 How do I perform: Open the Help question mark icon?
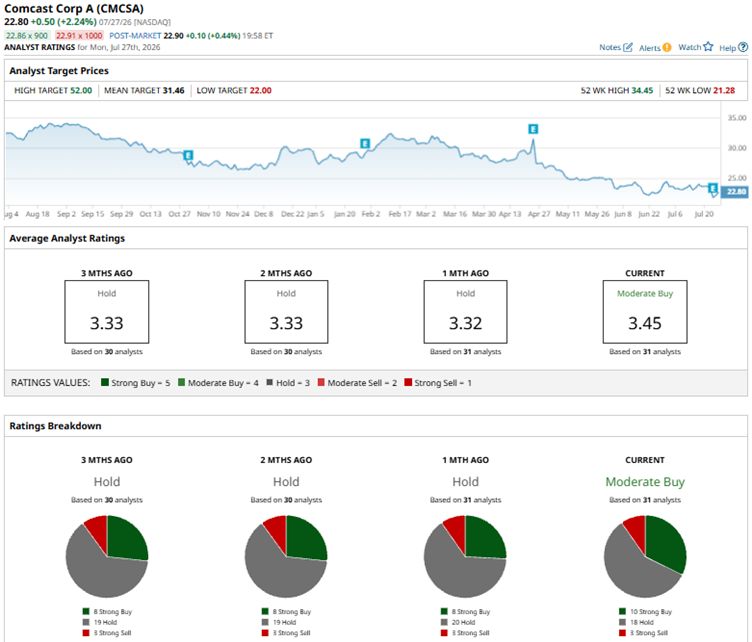(x=743, y=47)
